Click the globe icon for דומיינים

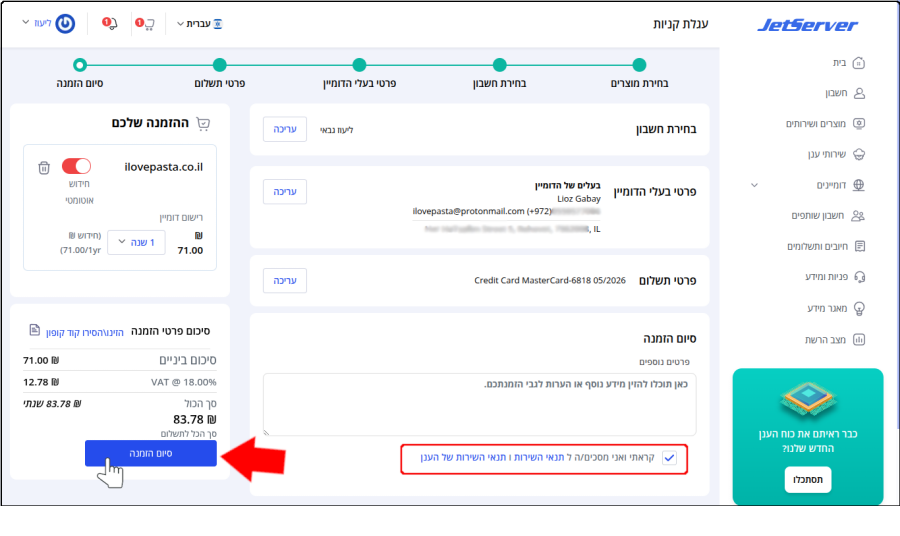coord(859,185)
